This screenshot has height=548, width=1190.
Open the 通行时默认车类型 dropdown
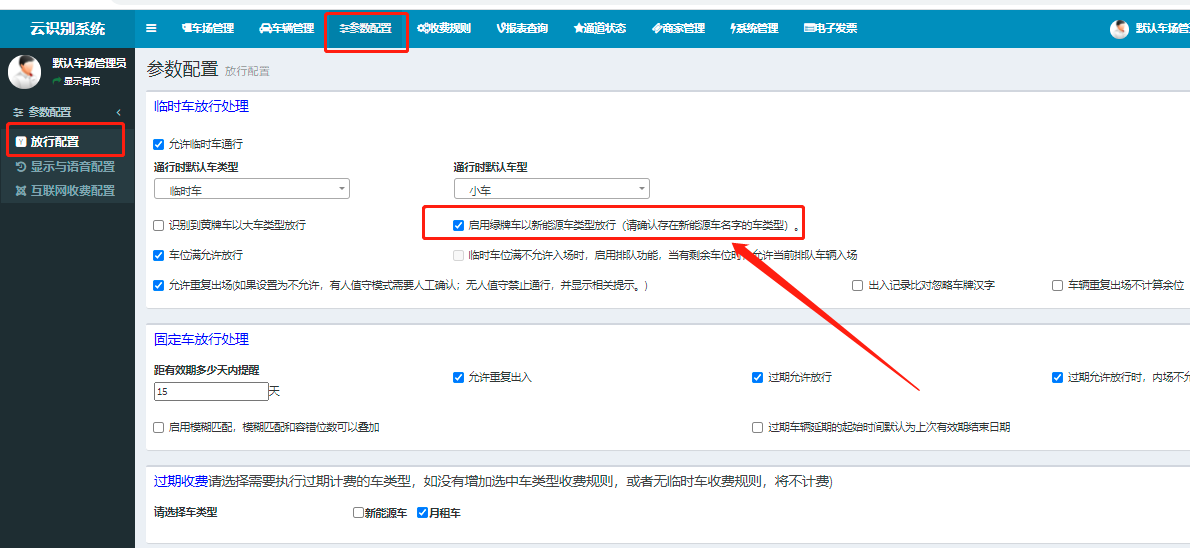(252, 188)
